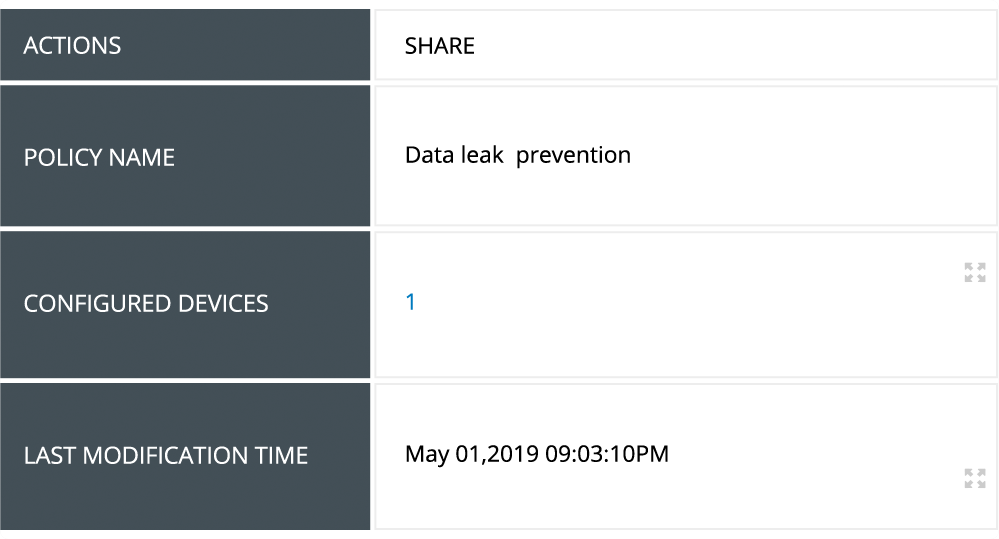
Task: Expand the Configured Devices row icon
Action: click(974, 272)
